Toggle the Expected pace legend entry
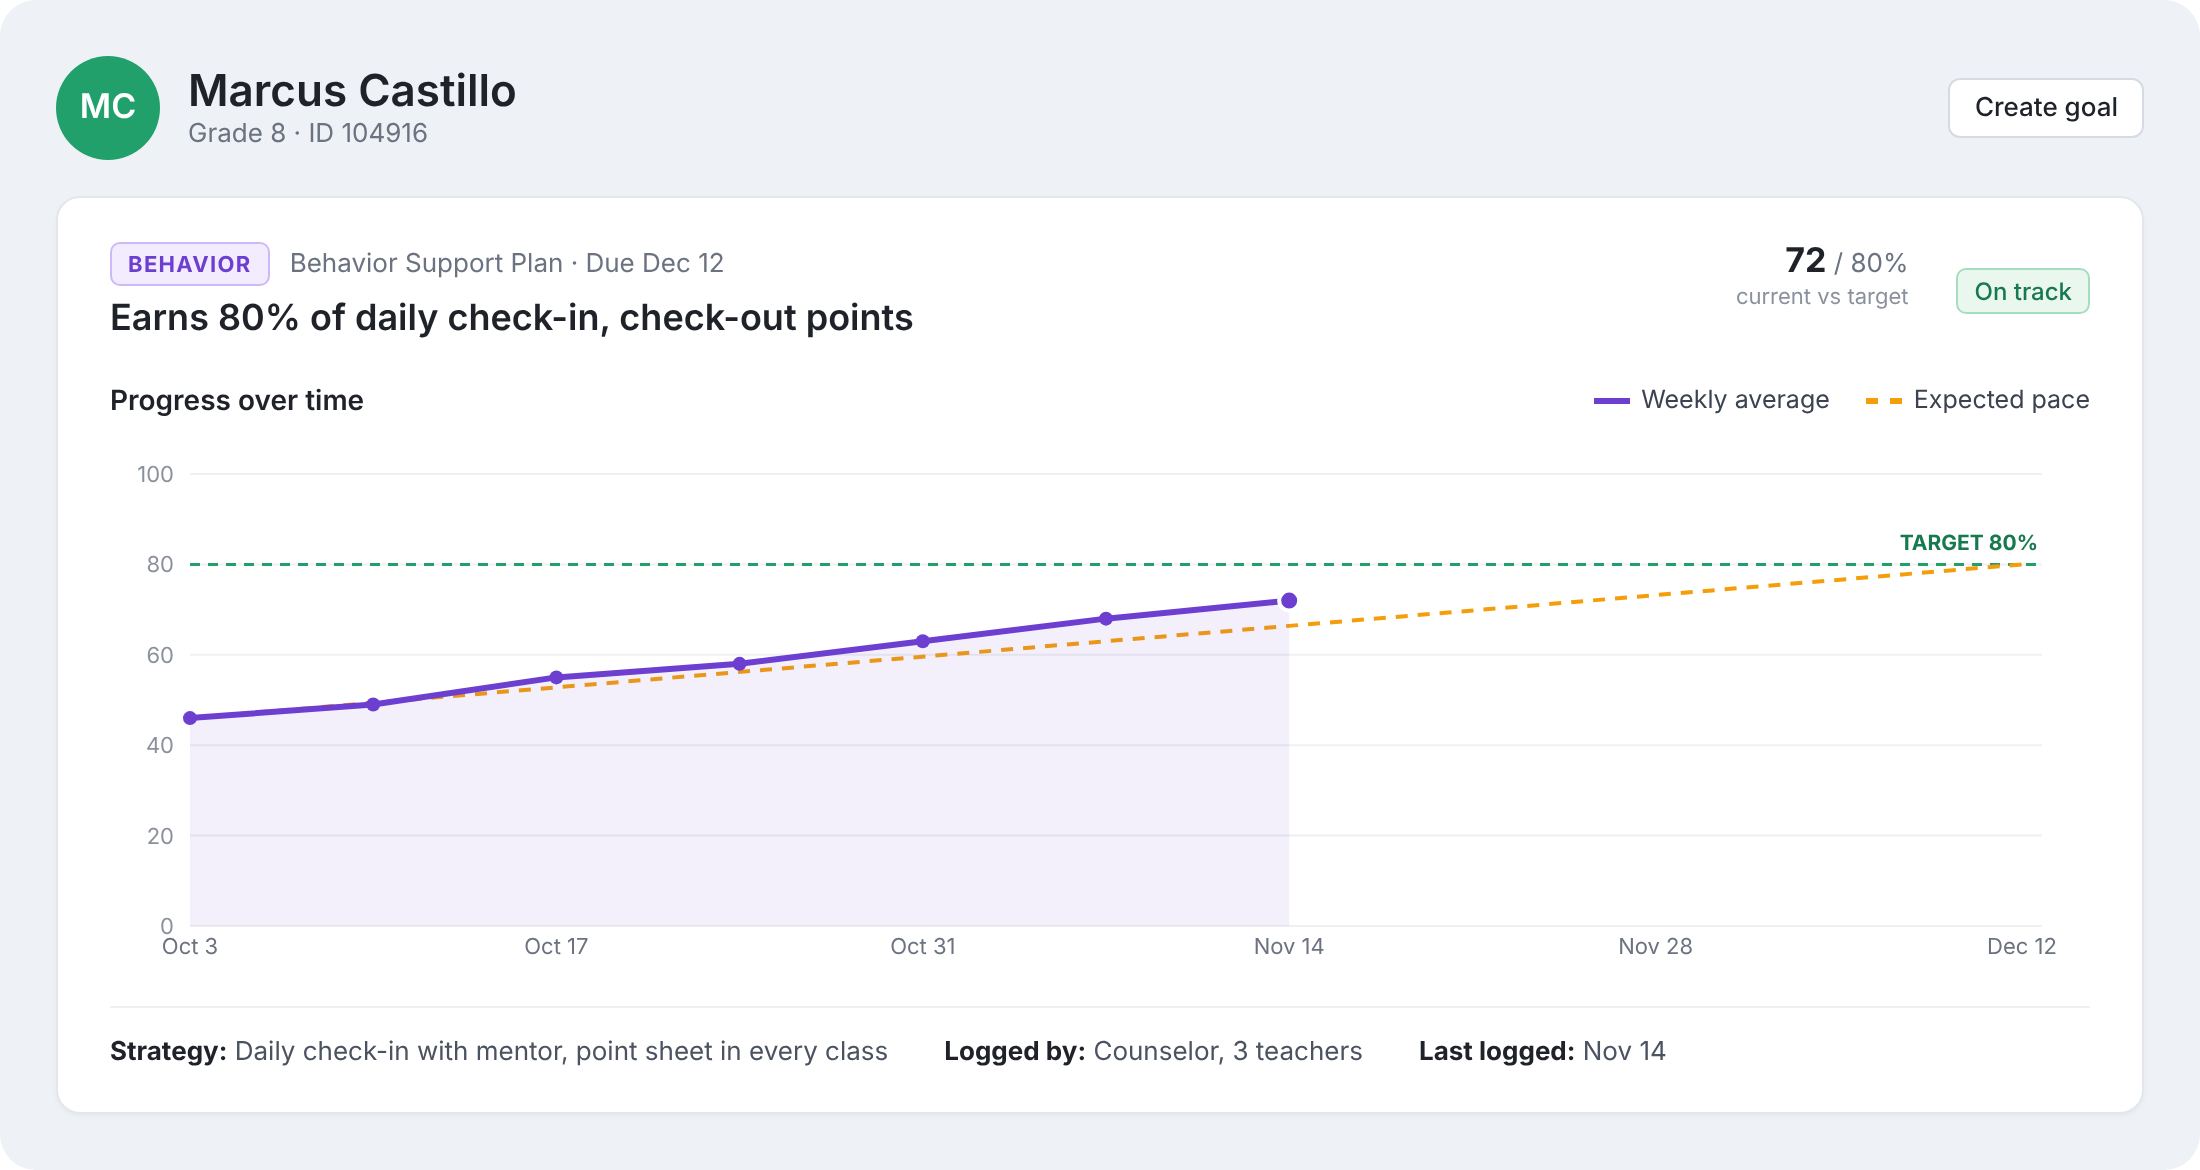The image size is (2200, 1170). click(1977, 400)
